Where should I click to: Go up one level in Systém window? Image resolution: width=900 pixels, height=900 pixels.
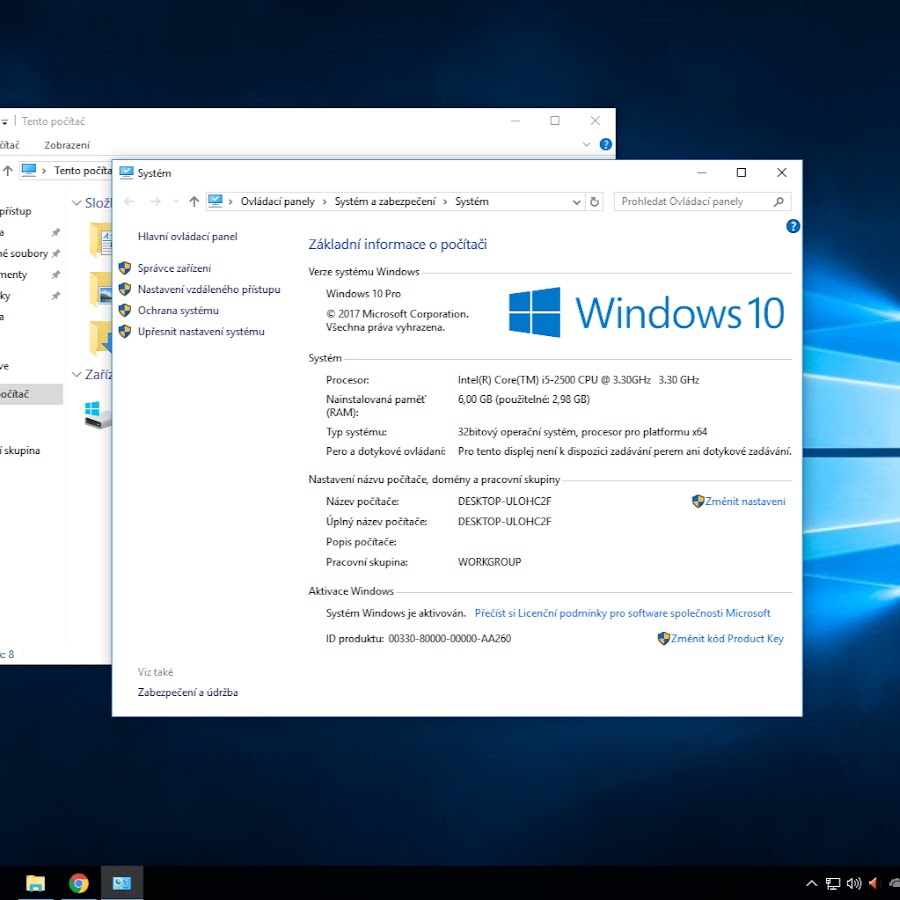194,201
